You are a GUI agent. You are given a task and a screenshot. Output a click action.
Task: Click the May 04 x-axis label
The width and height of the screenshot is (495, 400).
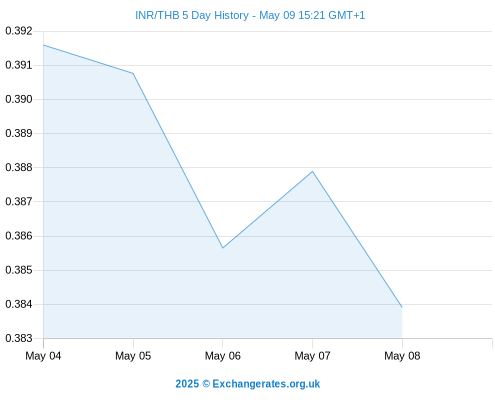coord(43,356)
